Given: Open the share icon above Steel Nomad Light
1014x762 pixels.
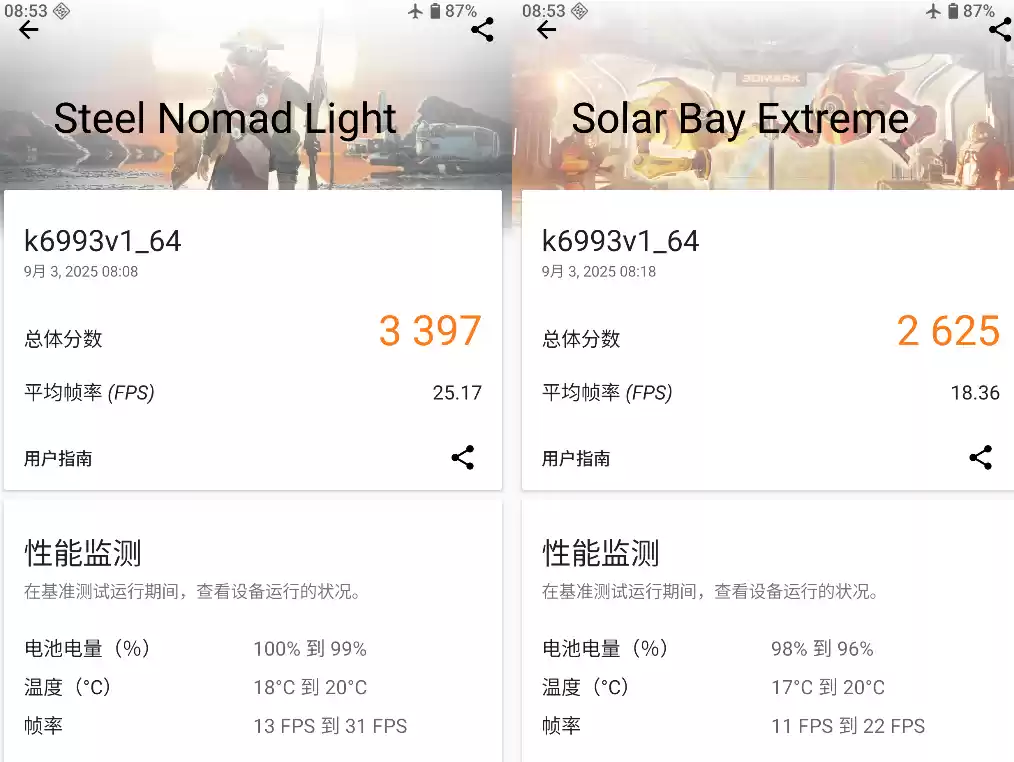Looking at the screenshot, I should 482,30.
